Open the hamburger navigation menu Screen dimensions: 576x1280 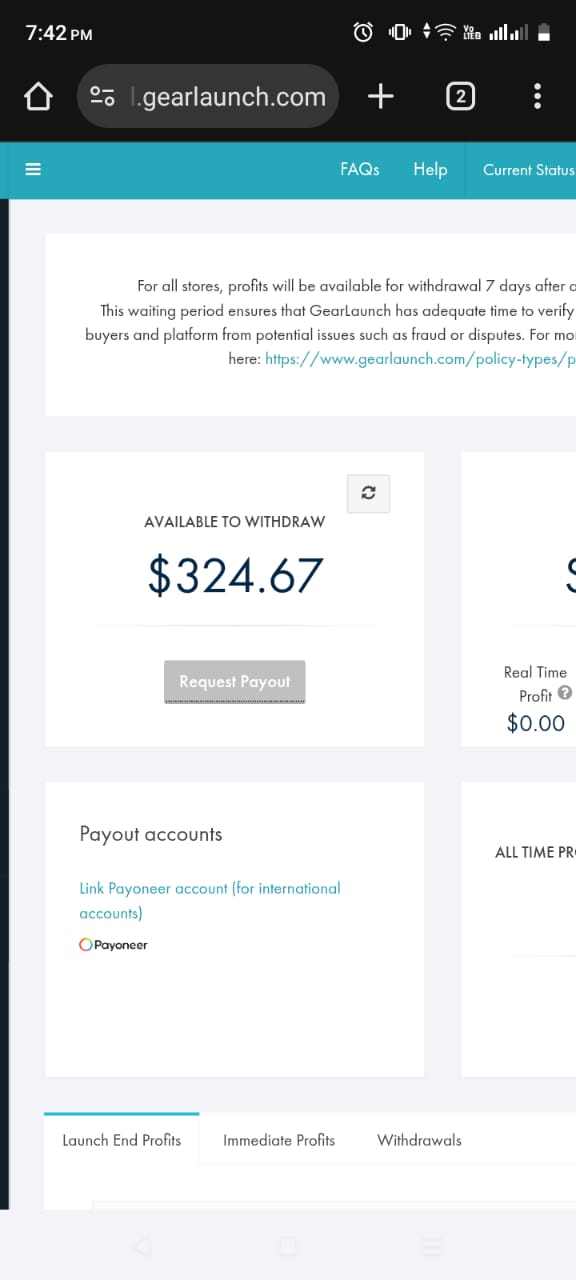pos(33,169)
